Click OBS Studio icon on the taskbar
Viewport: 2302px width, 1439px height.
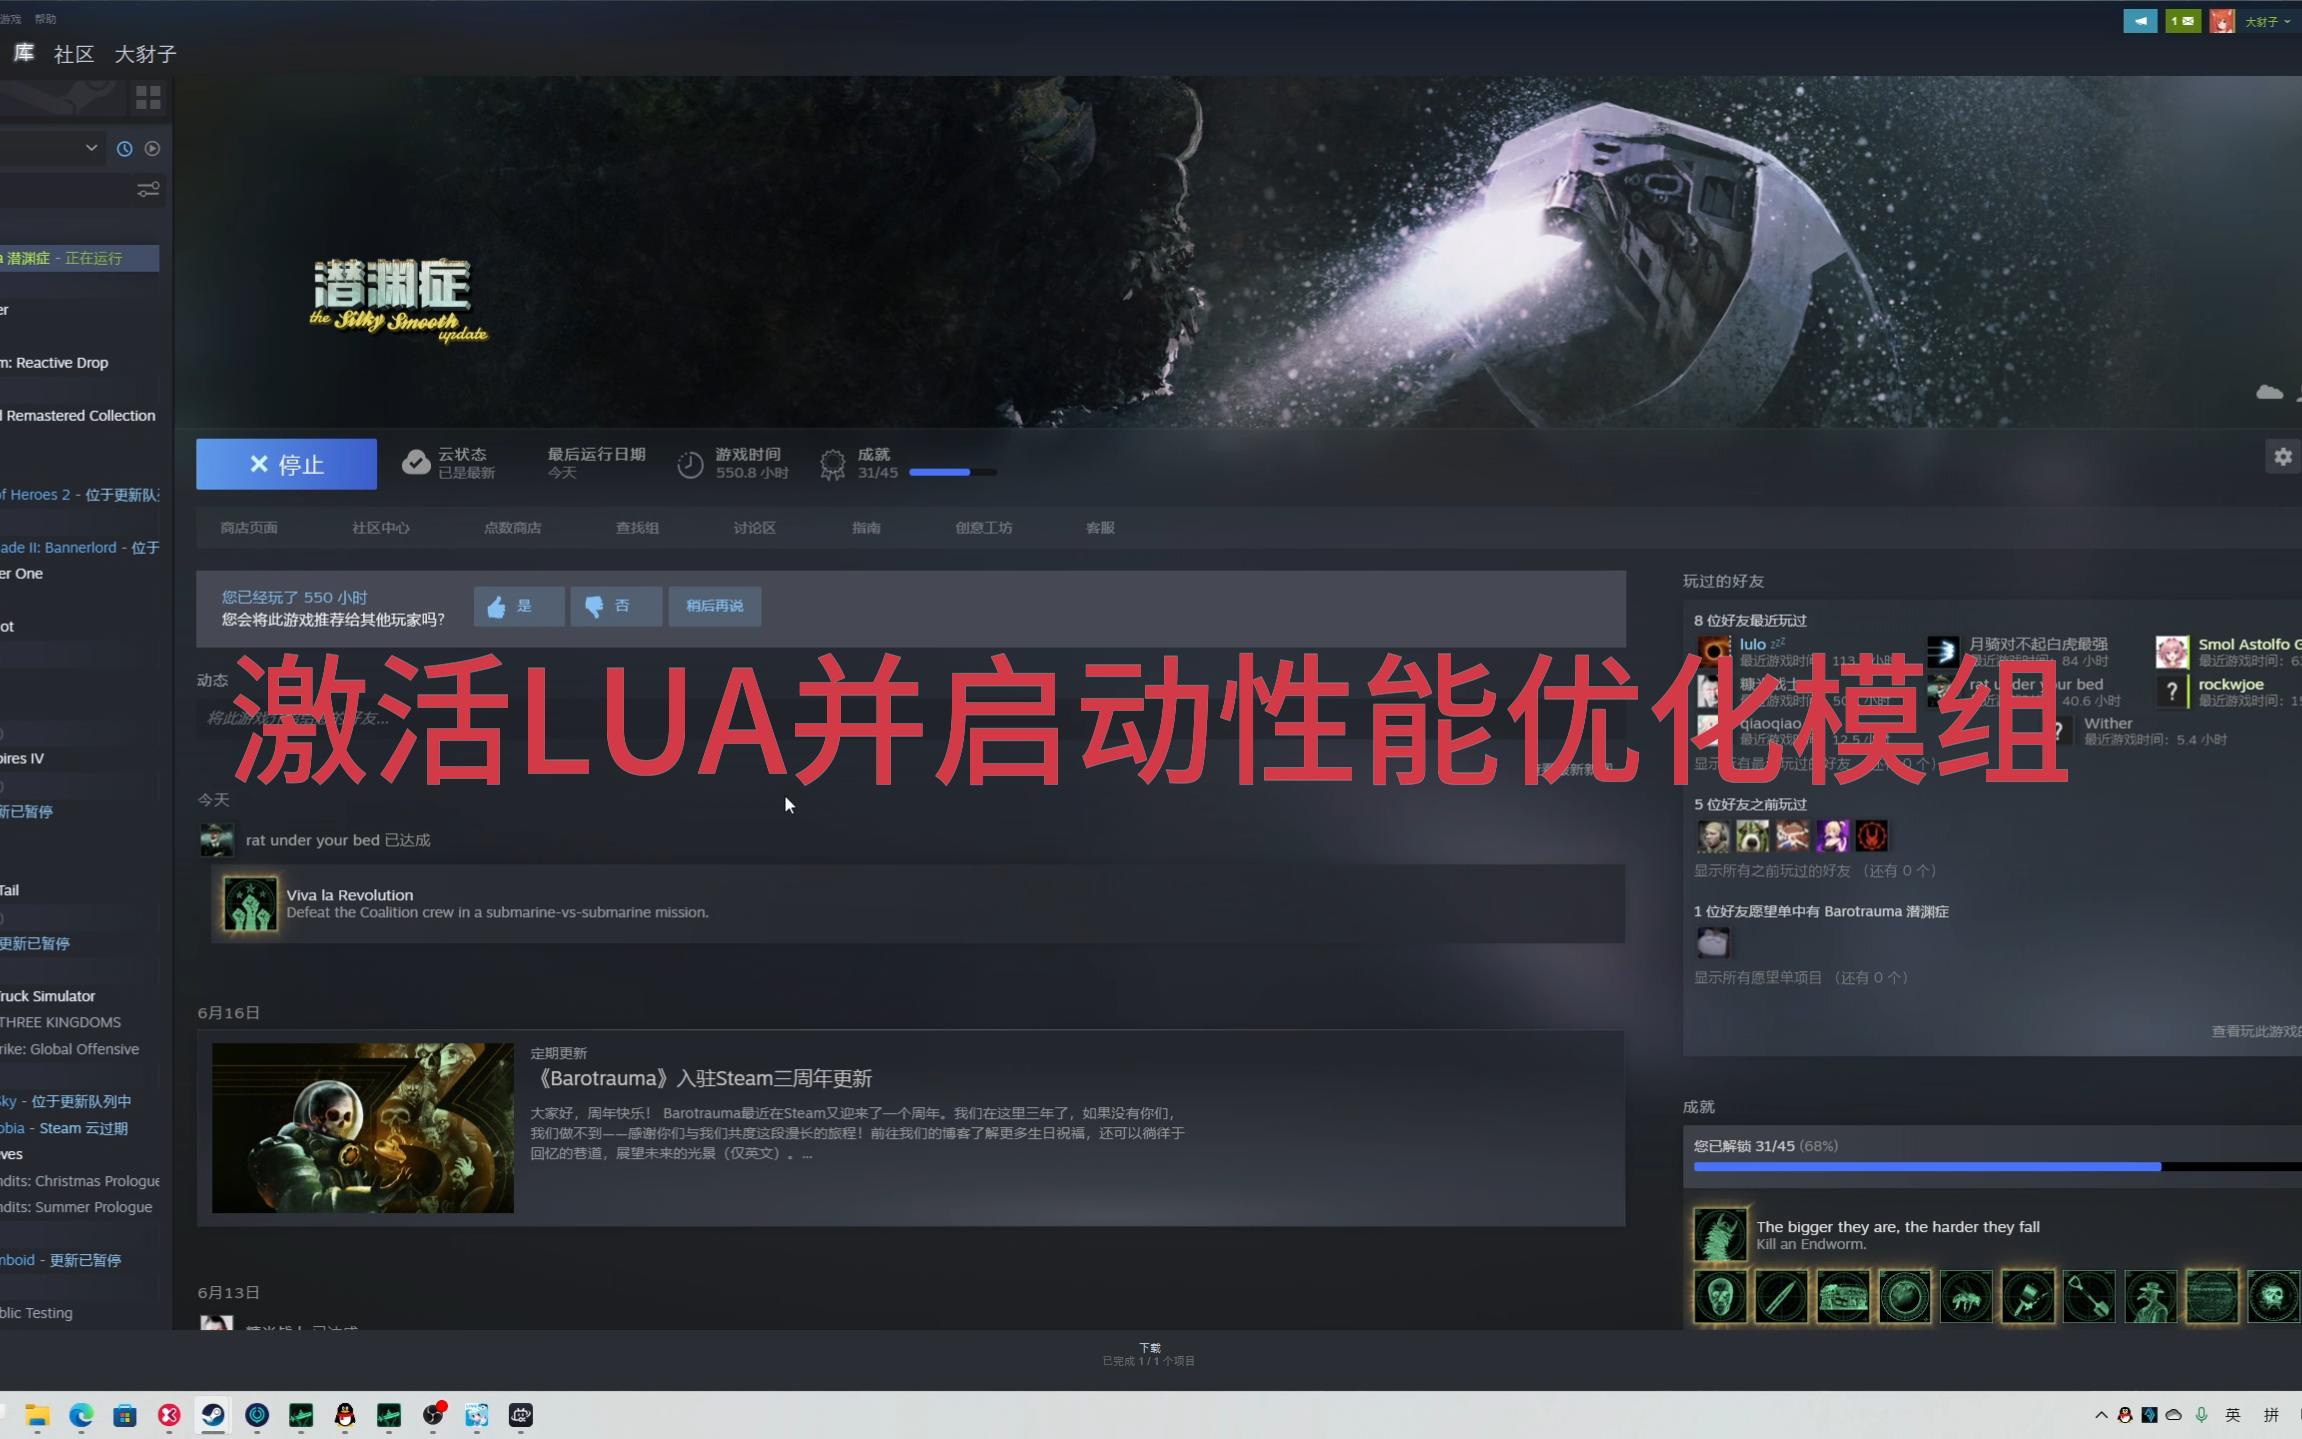pos(433,1415)
